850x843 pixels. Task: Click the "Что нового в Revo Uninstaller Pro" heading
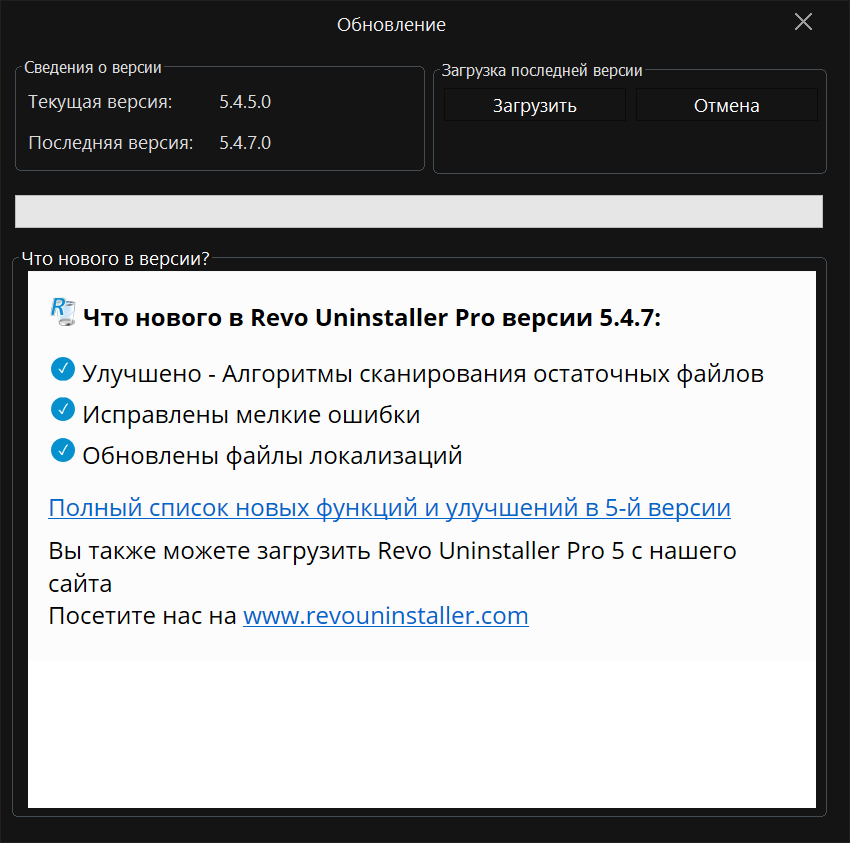point(372,318)
